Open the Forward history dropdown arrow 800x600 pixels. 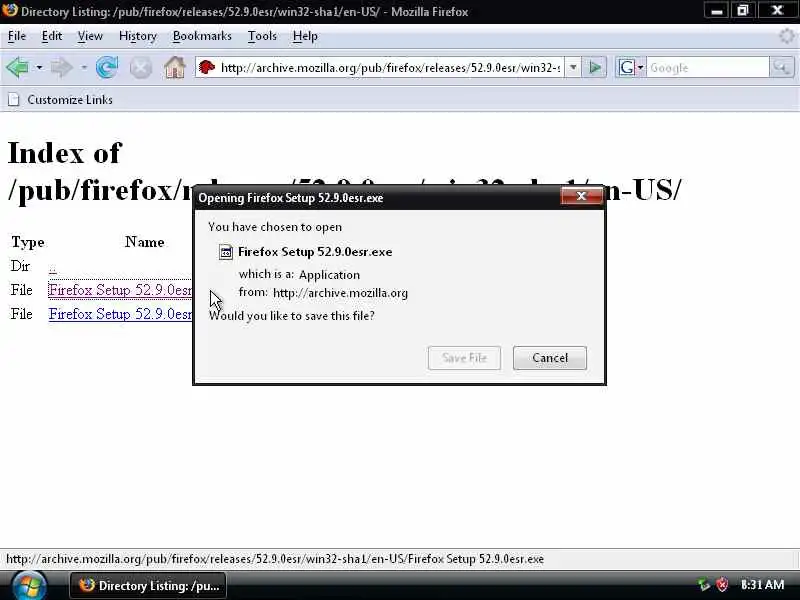84,67
